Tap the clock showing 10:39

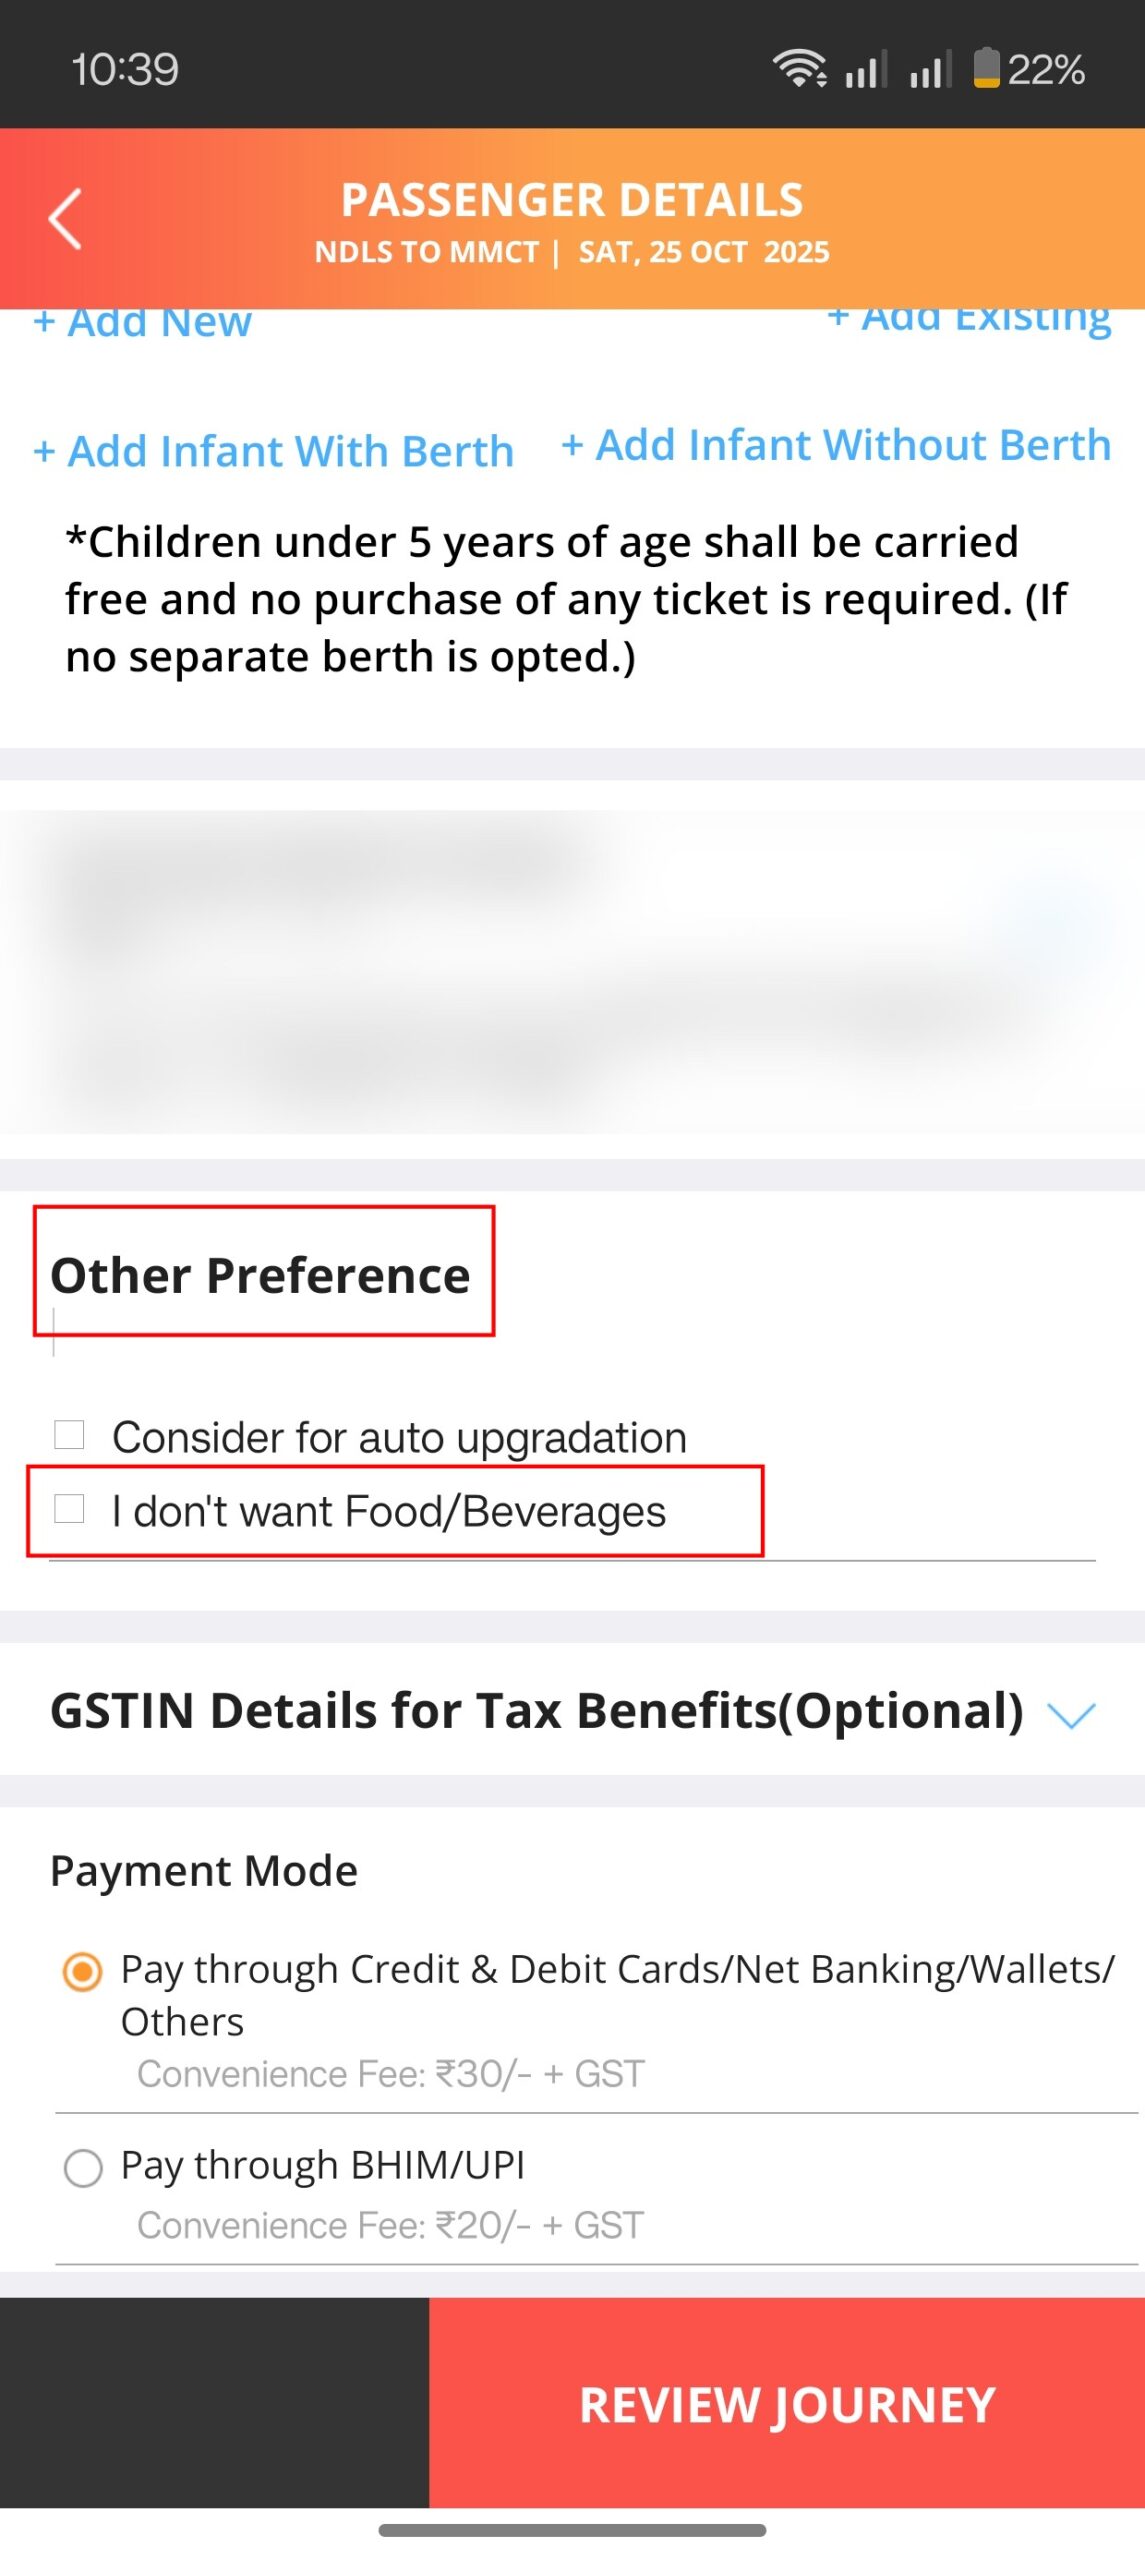click(125, 69)
